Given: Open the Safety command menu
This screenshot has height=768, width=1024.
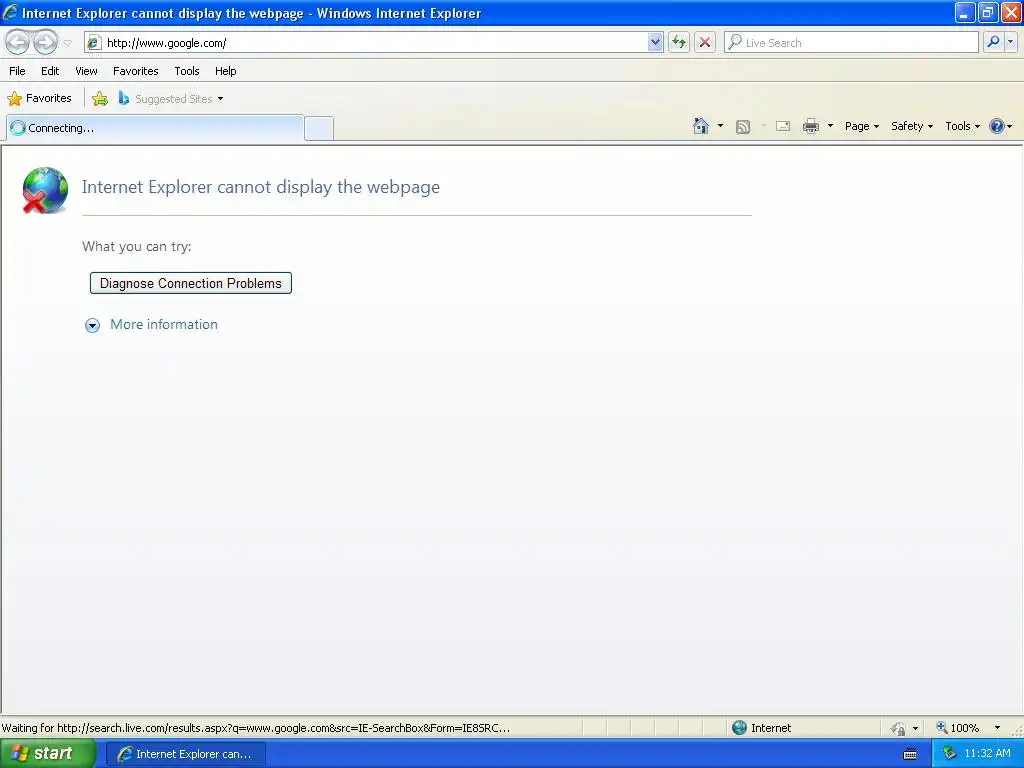Looking at the screenshot, I should (912, 126).
